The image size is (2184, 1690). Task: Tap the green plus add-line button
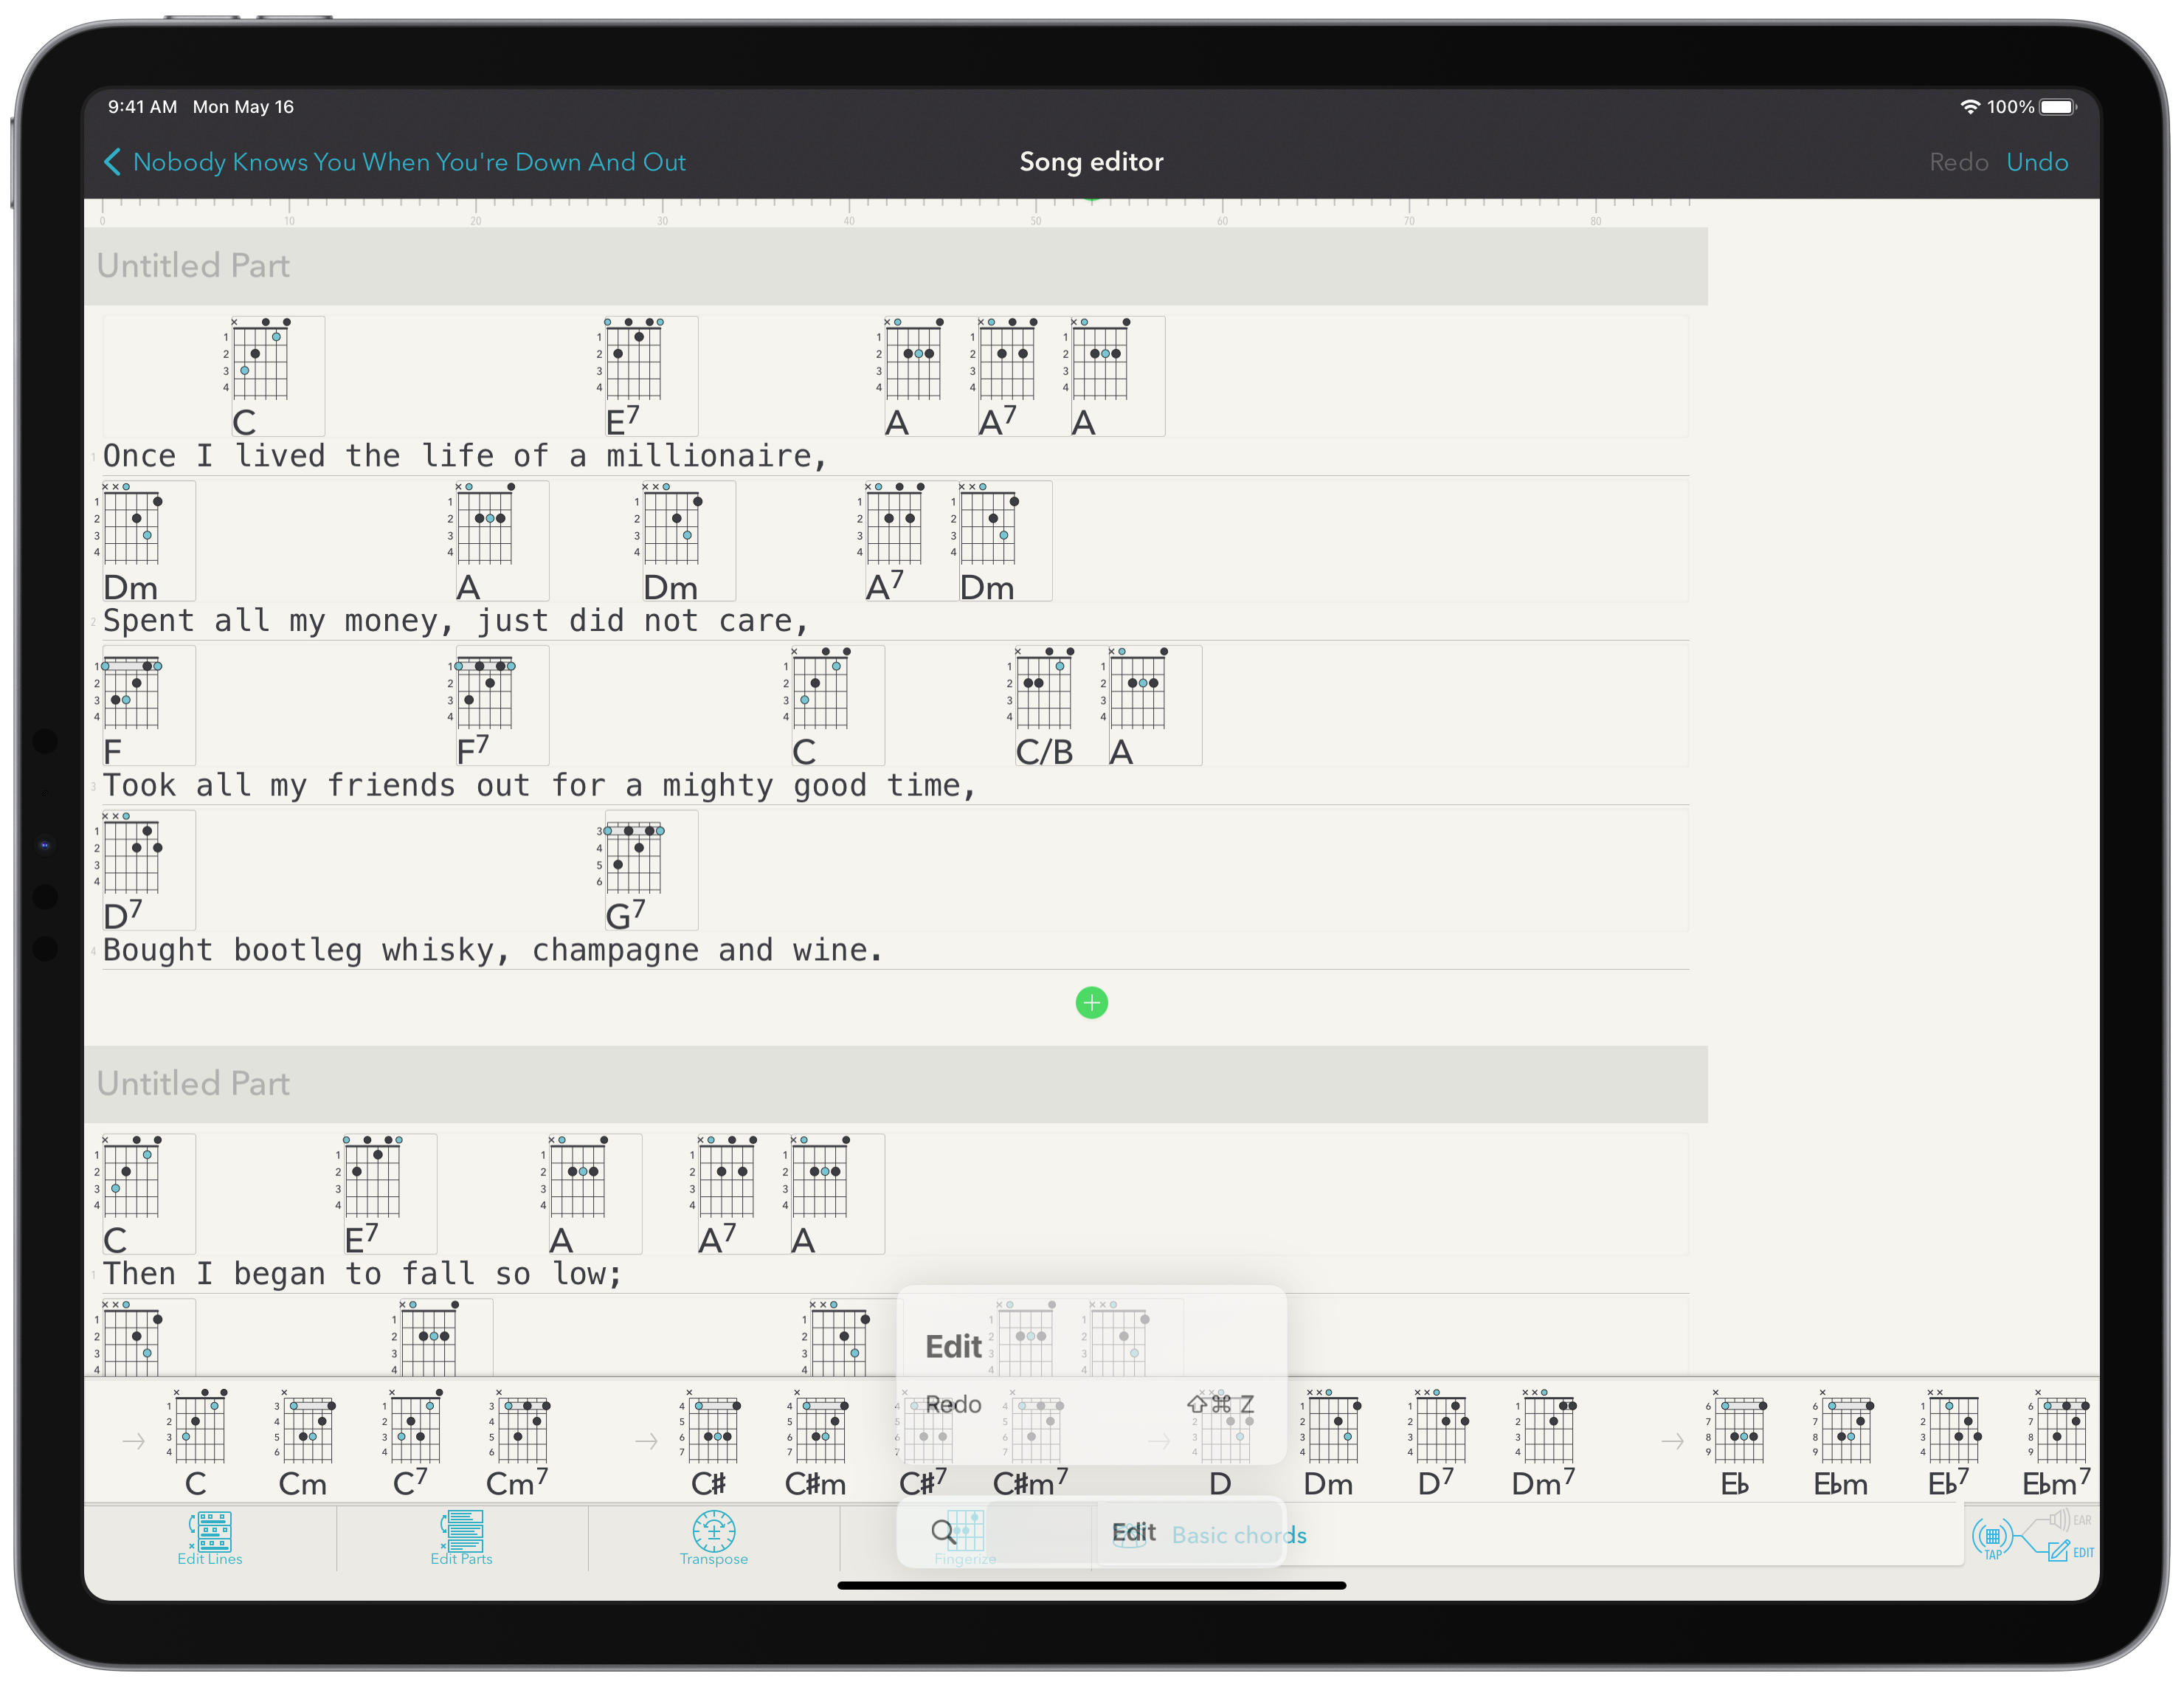tap(1091, 1002)
